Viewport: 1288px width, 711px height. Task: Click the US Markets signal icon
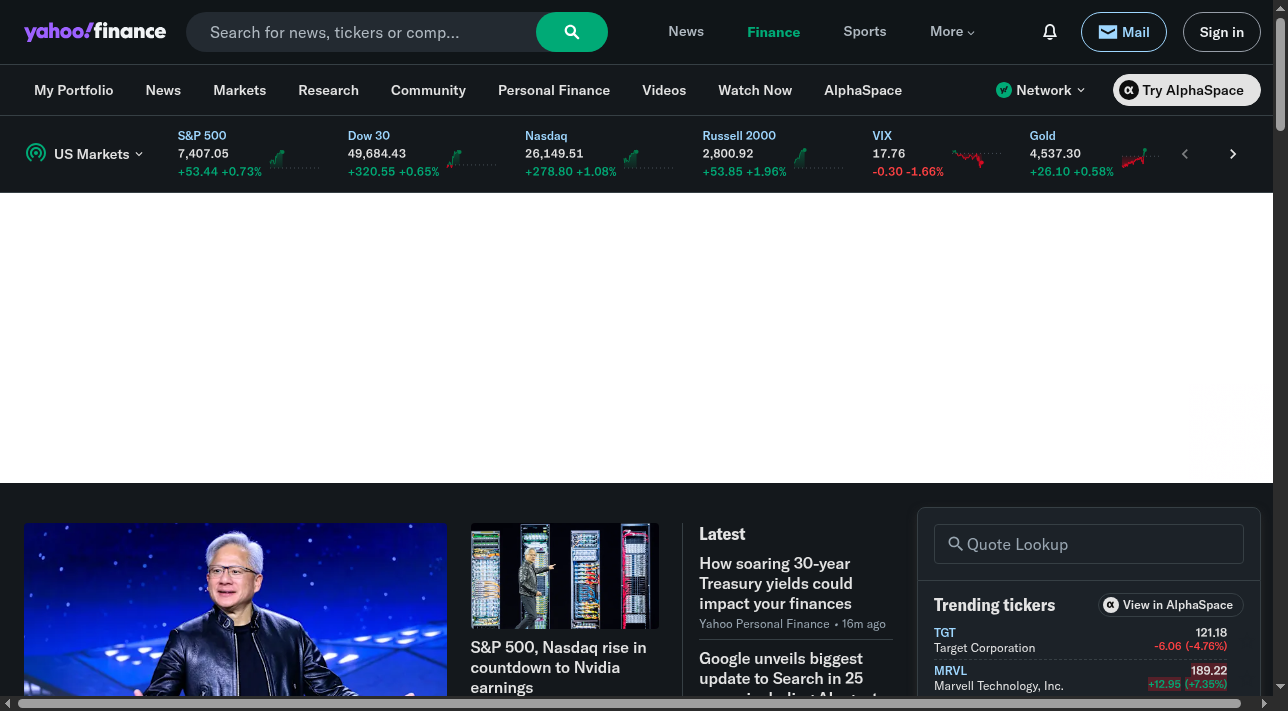(x=36, y=153)
